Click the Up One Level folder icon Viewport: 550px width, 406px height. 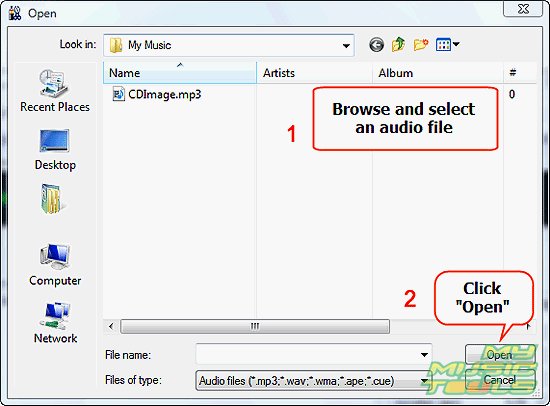398,45
